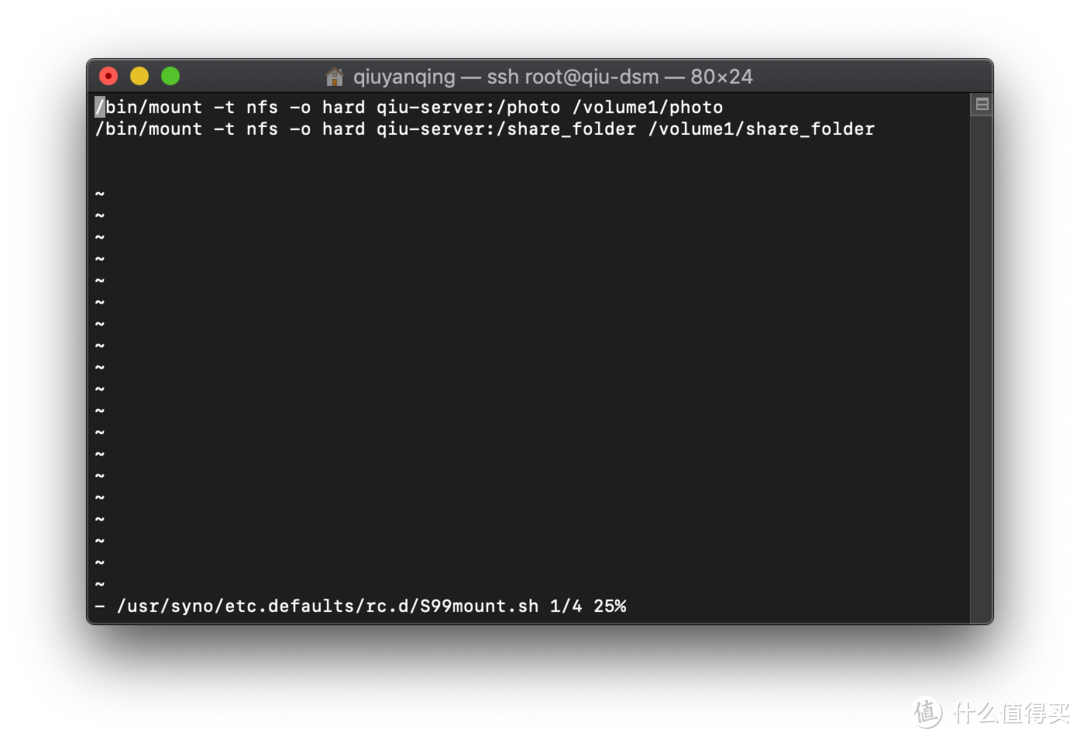
Task: Click the S99mount.sh file path in status line
Action: coord(328,606)
